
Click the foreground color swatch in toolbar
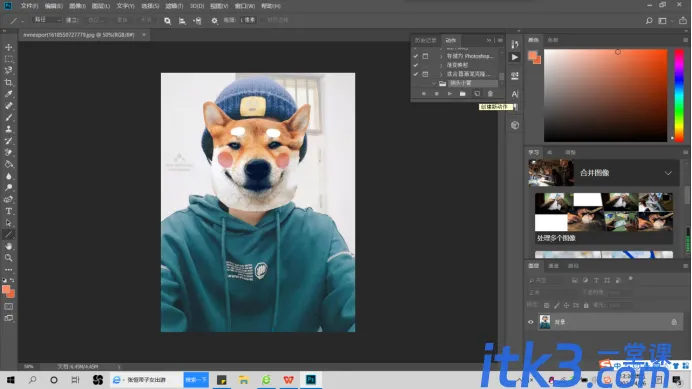coord(6,290)
